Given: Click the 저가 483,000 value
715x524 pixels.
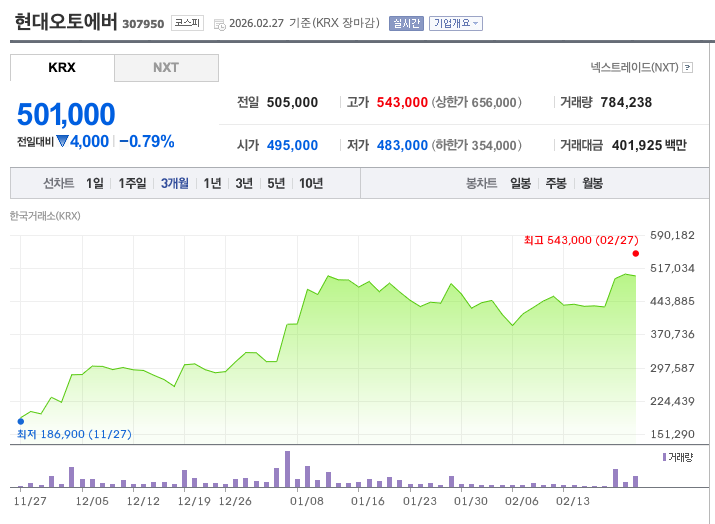Looking at the screenshot, I should (x=402, y=145).
